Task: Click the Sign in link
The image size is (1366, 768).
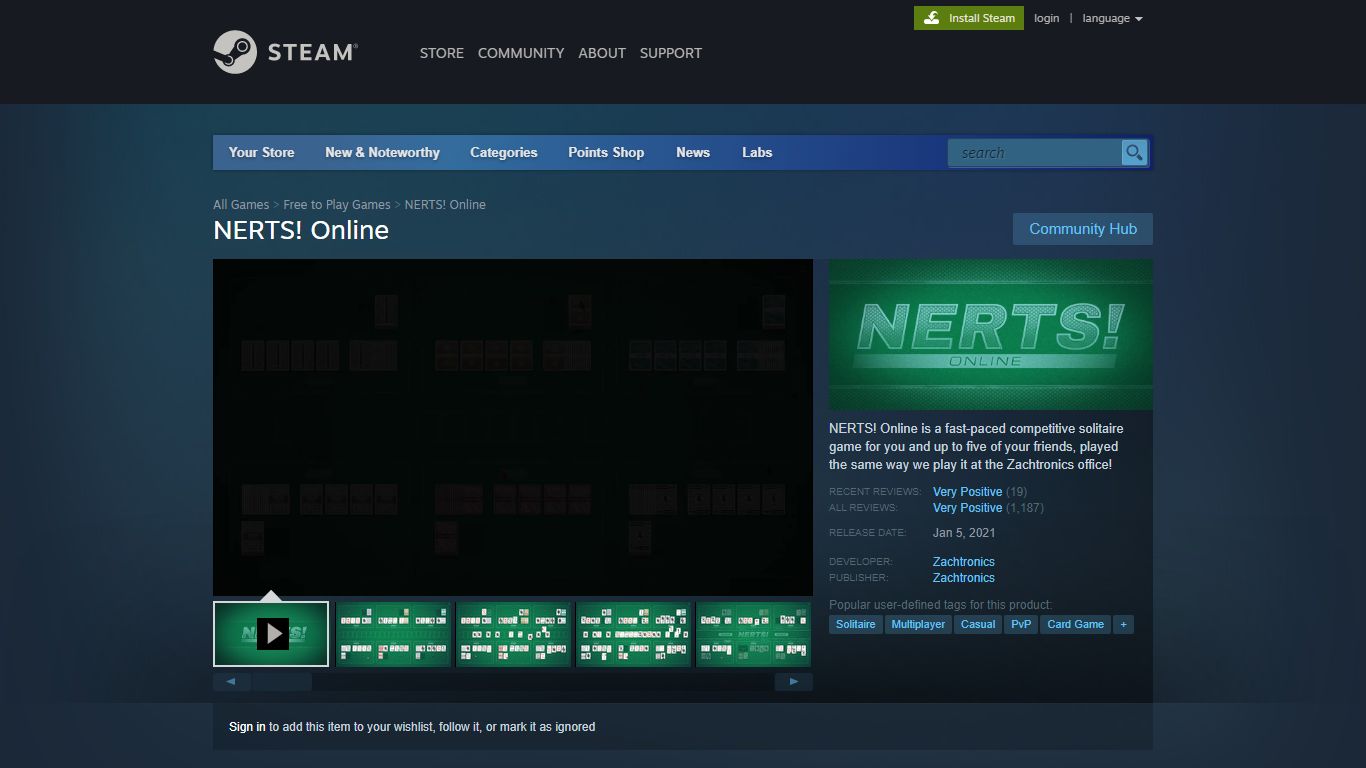Action: click(247, 727)
